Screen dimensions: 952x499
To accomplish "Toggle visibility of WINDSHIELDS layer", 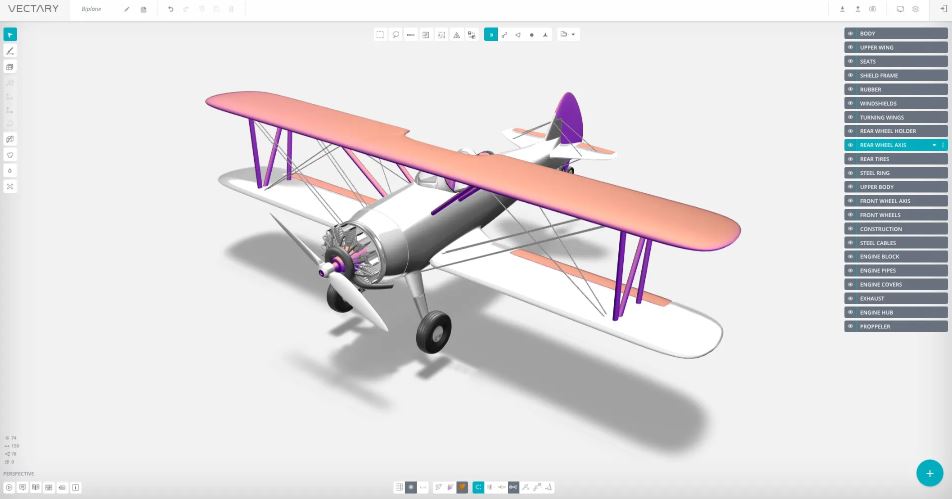I will pos(851,103).
